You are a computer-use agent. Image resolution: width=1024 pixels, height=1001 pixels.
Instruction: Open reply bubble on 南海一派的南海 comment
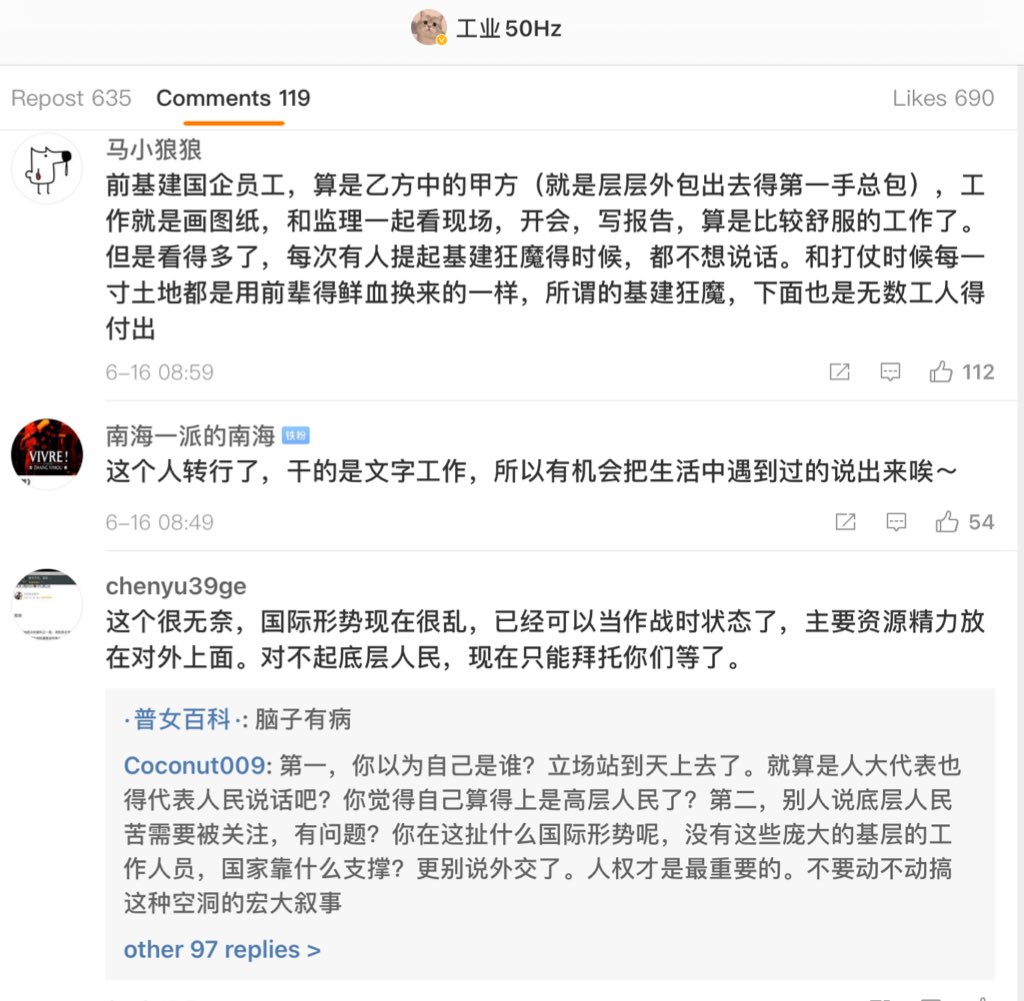(896, 522)
